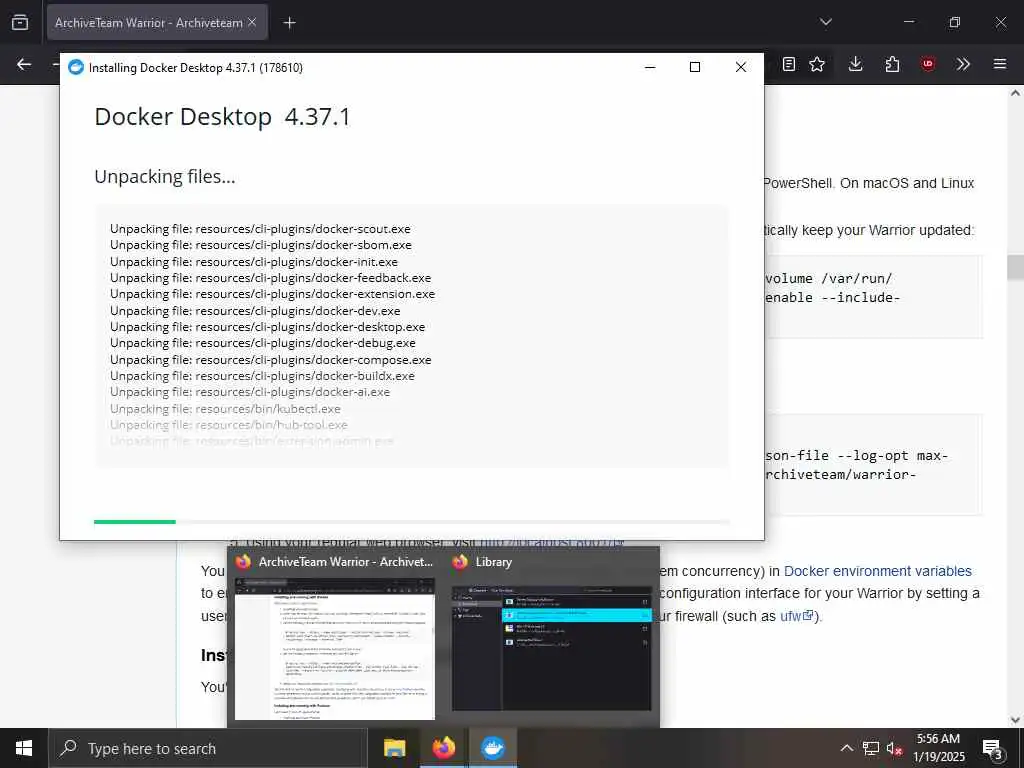Image resolution: width=1024 pixels, height=768 pixels.
Task: Follow the ufw link
Action: pyautogui.click(x=797, y=616)
